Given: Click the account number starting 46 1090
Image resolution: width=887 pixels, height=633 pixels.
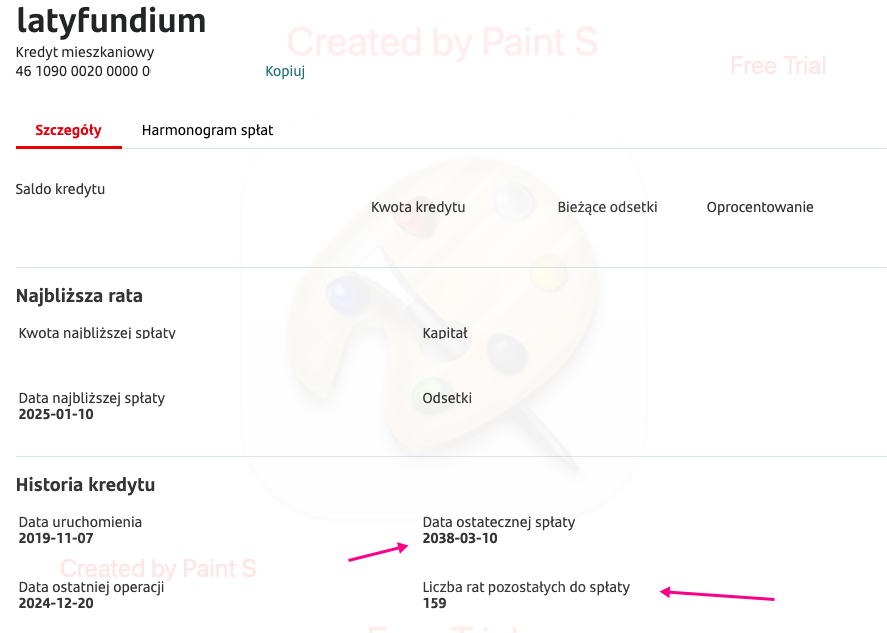Looking at the screenshot, I should click(x=83, y=71).
